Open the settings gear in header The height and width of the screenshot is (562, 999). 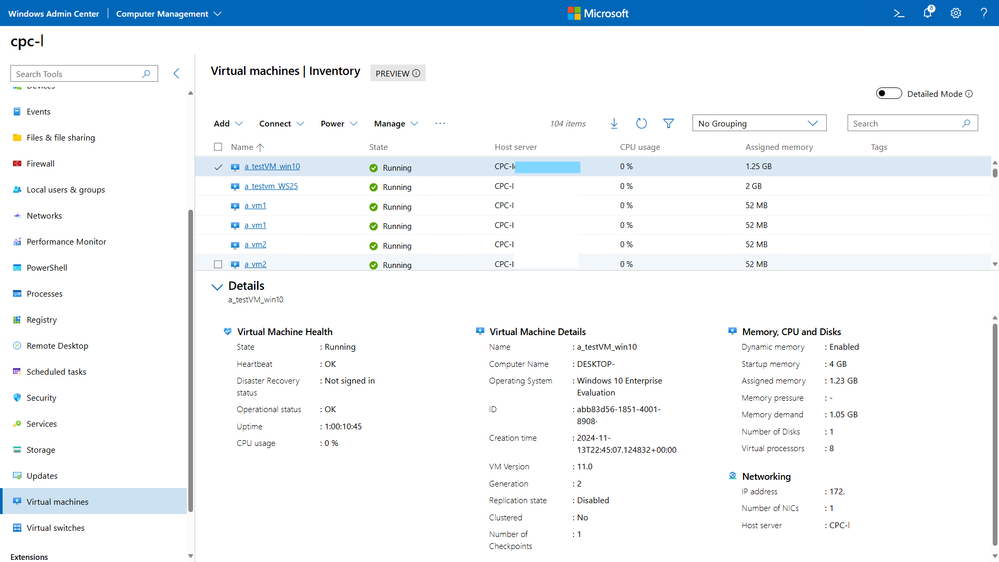(x=956, y=13)
